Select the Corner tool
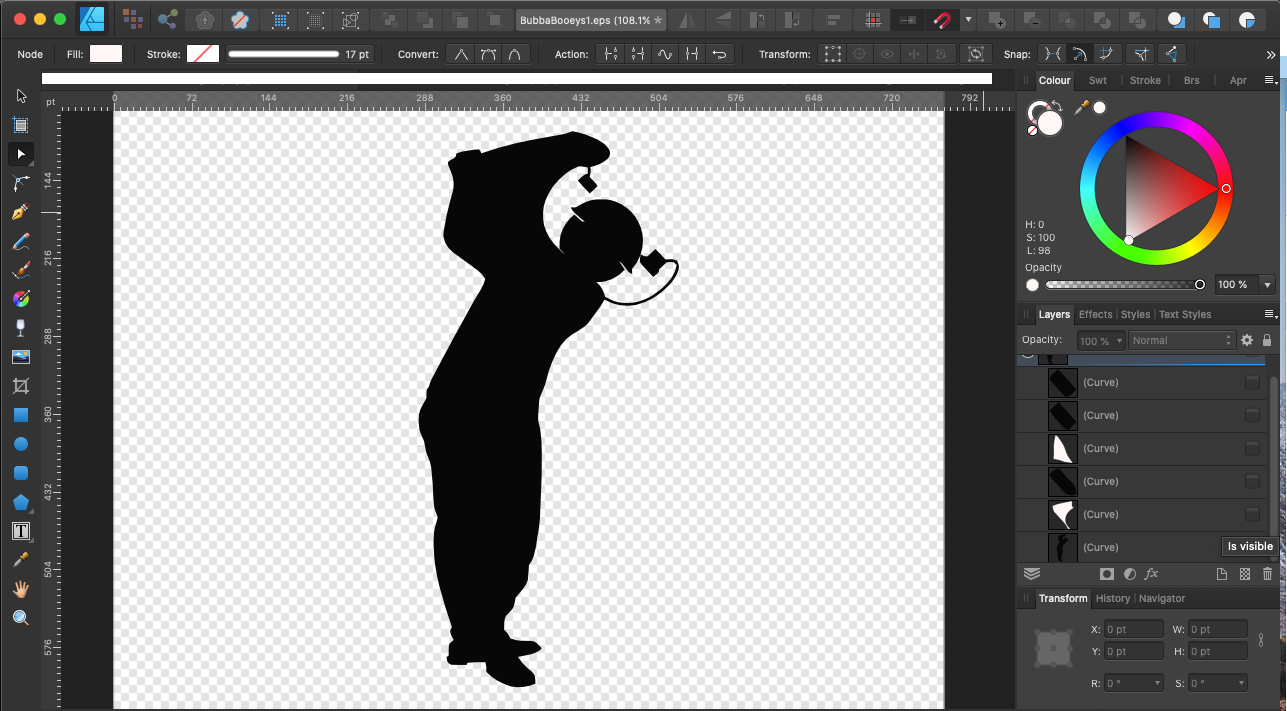Image resolution: width=1287 pixels, height=711 pixels. (21, 183)
